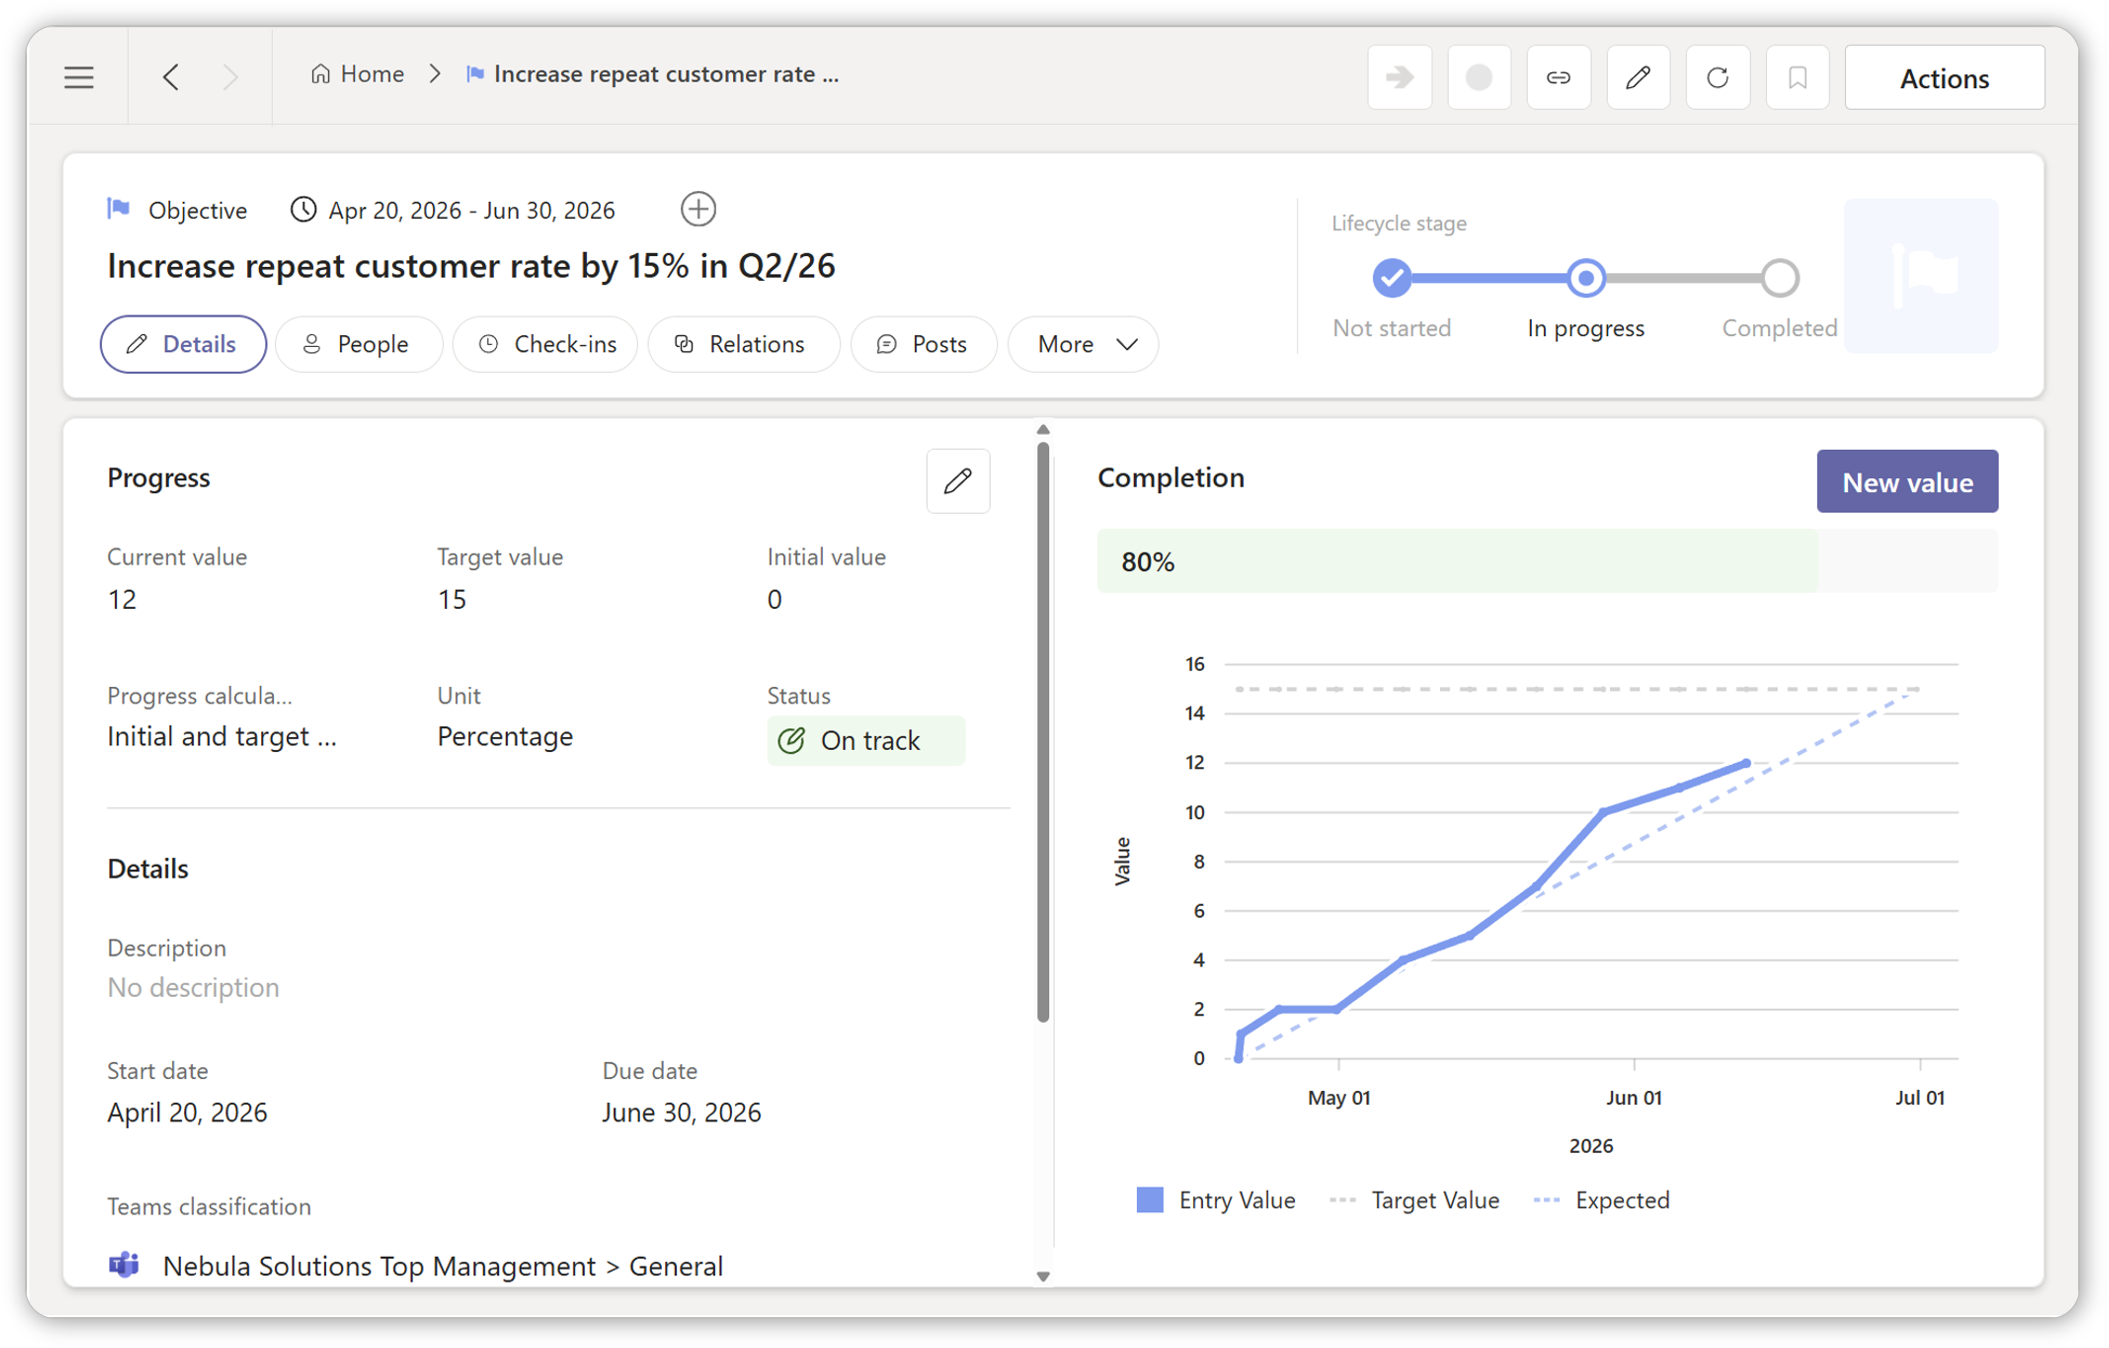Click the pencil edit icon in top toolbar
This screenshot has width=2109, height=1348.
pyautogui.click(x=1637, y=77)
